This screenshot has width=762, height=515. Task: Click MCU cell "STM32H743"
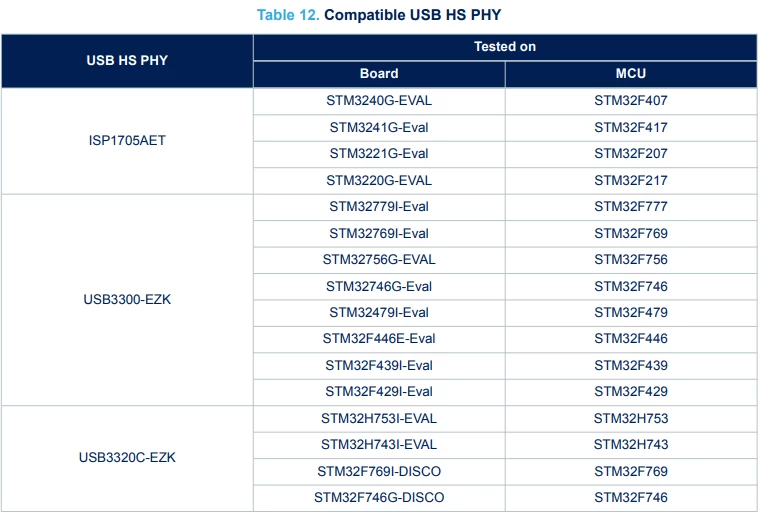tap(631, 445)
